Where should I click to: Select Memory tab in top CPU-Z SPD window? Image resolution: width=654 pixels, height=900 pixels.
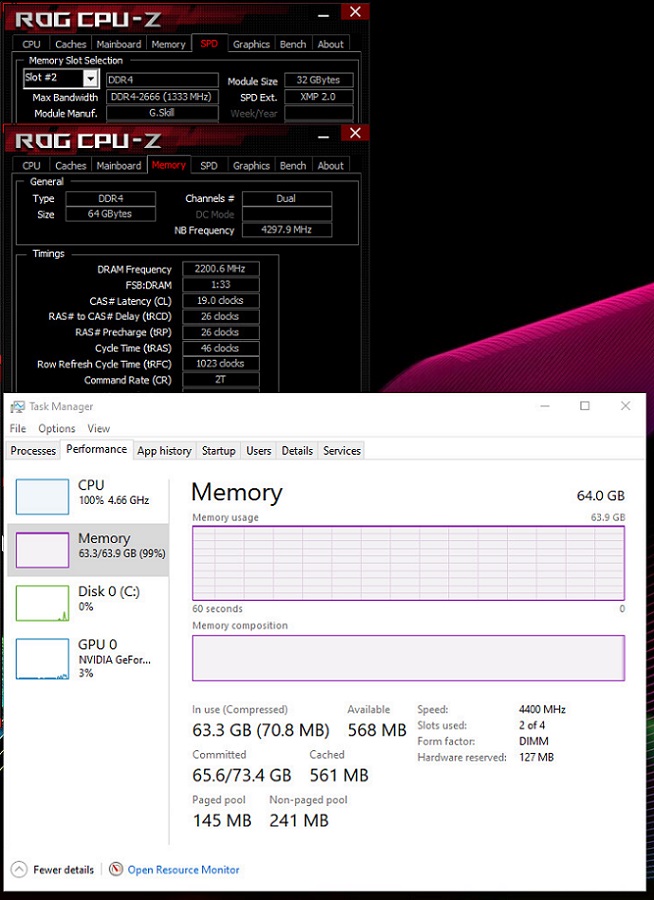pos(168,44)
